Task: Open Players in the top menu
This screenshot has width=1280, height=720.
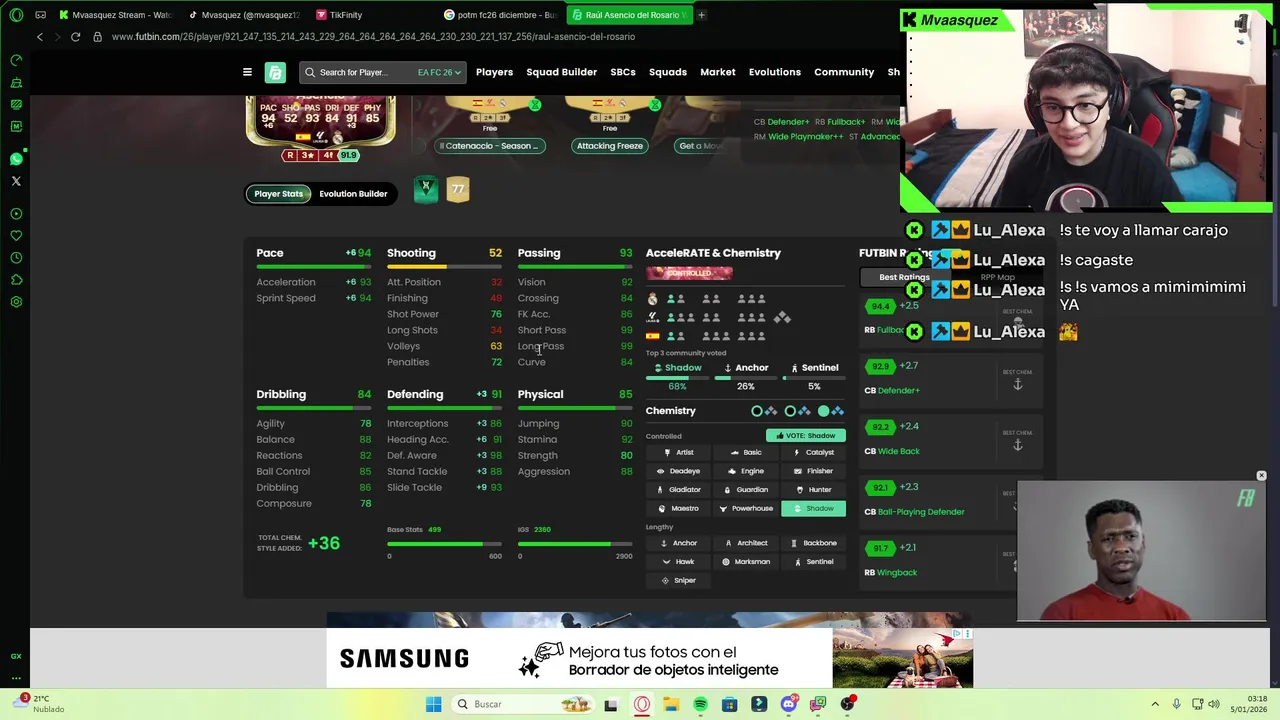Action: (x=494, y=72)
